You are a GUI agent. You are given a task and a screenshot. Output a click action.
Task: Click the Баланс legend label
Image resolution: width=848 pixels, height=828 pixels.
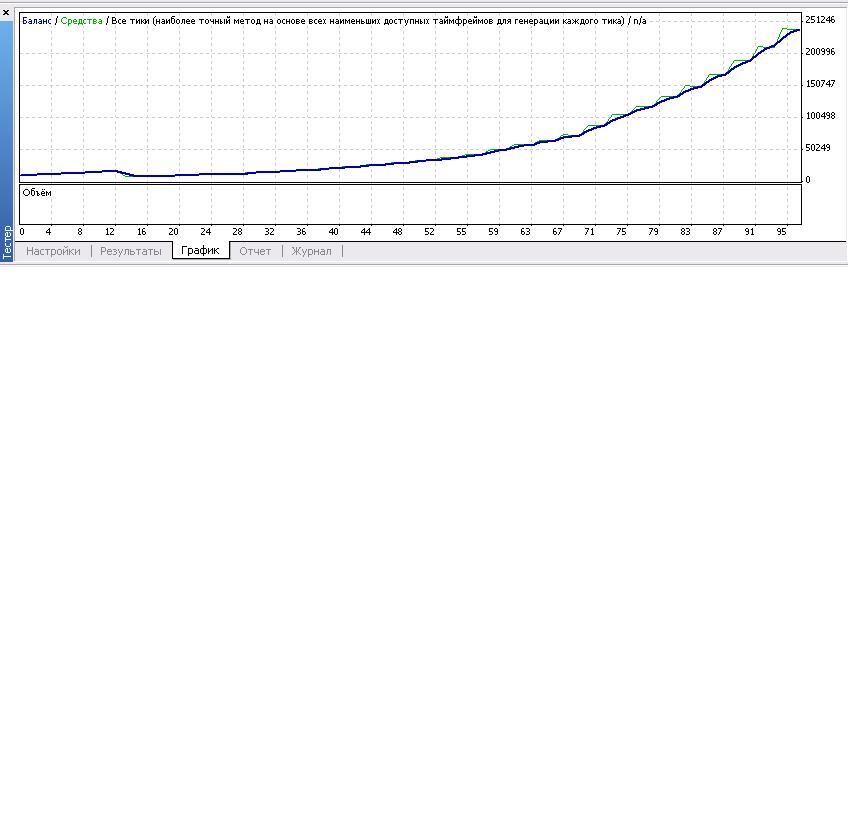pos(37,21)
